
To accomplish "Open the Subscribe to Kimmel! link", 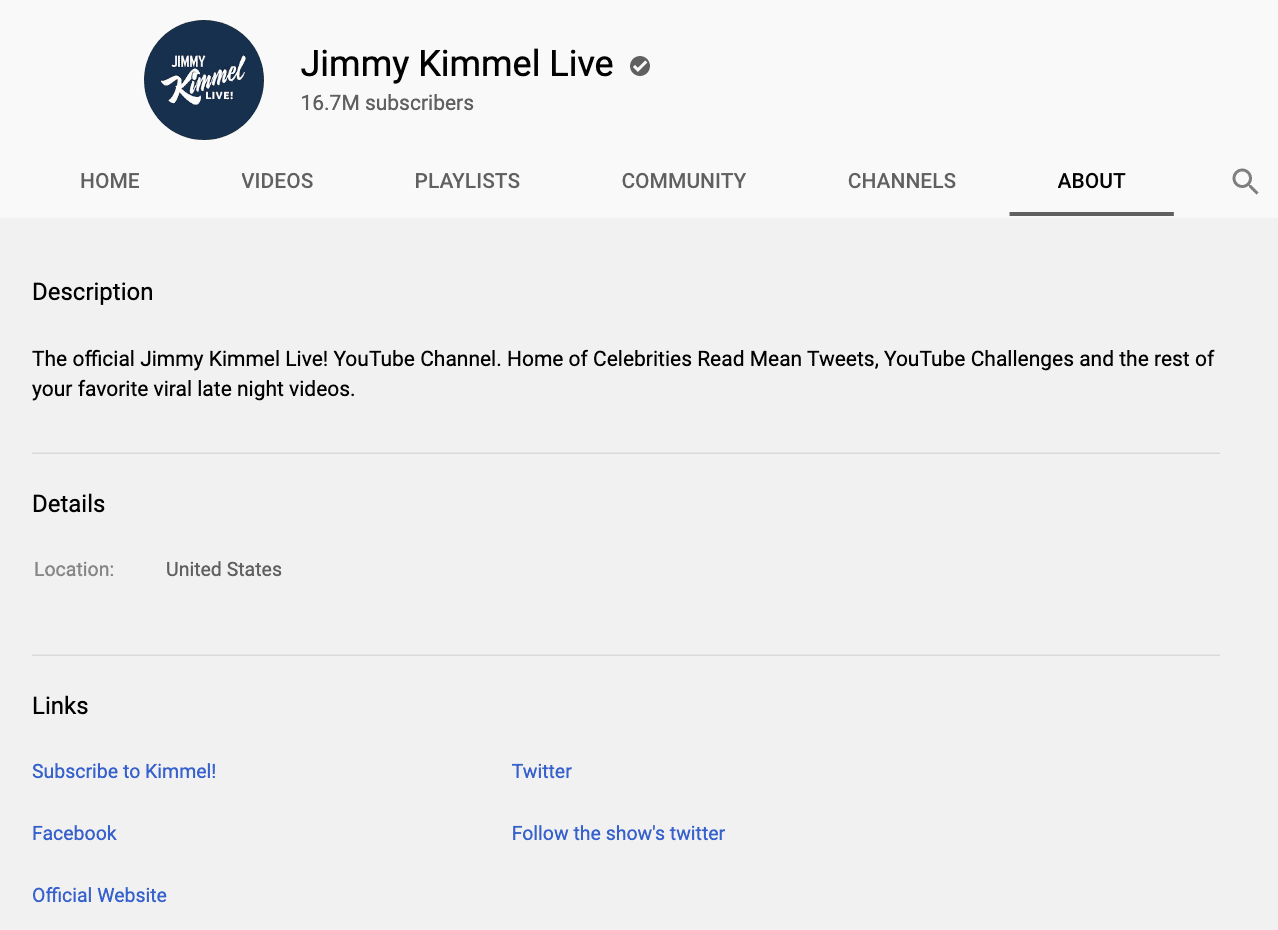I will (124, 771).
